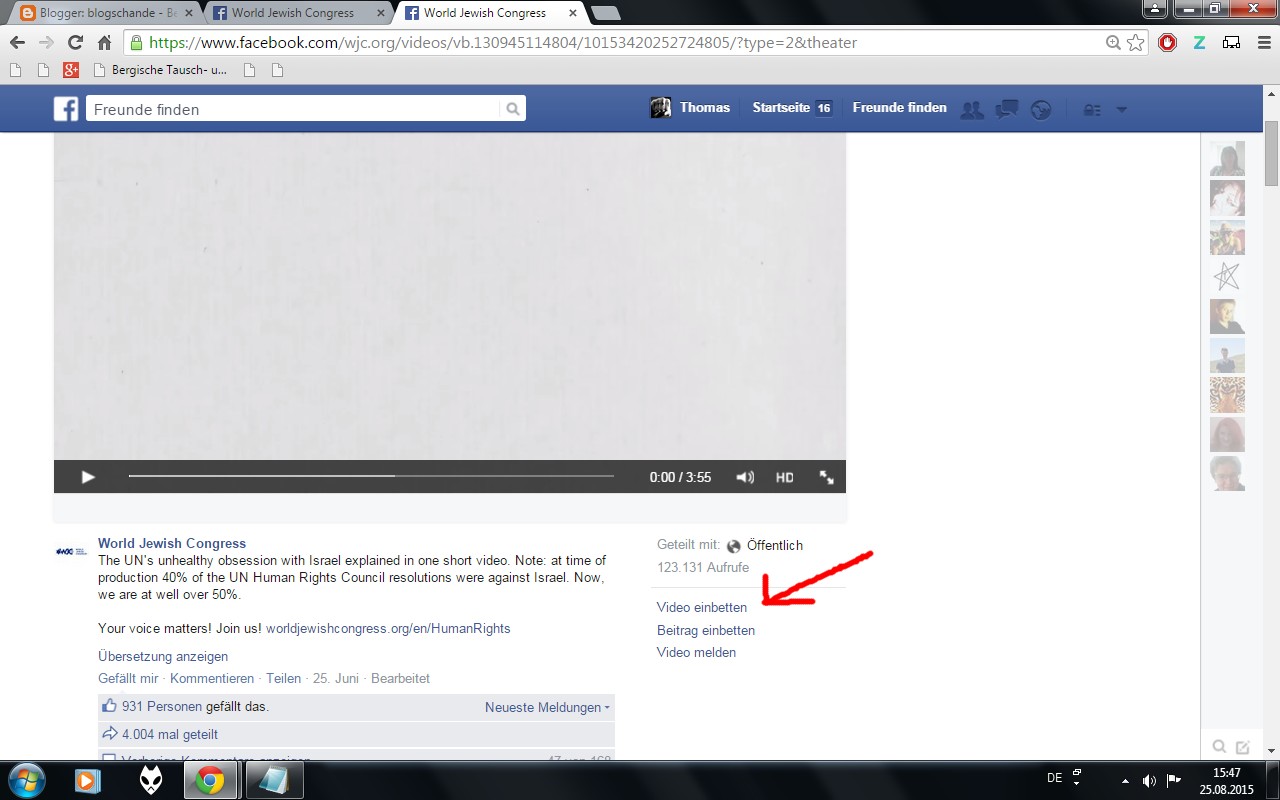Screen dimensions: 1280x800
Task: Open Chrome from taskbar
Action: pos(210,780)
